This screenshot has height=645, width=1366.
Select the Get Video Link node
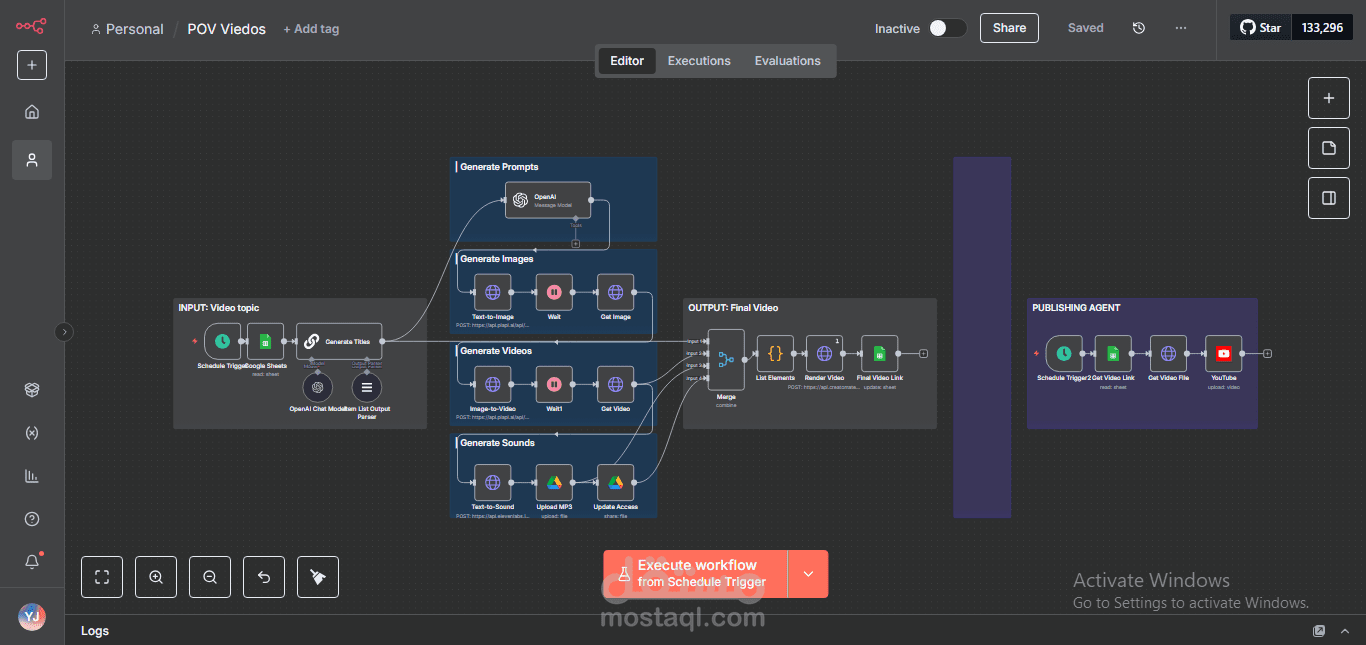pyautogui.click(x=1113, y=353)
